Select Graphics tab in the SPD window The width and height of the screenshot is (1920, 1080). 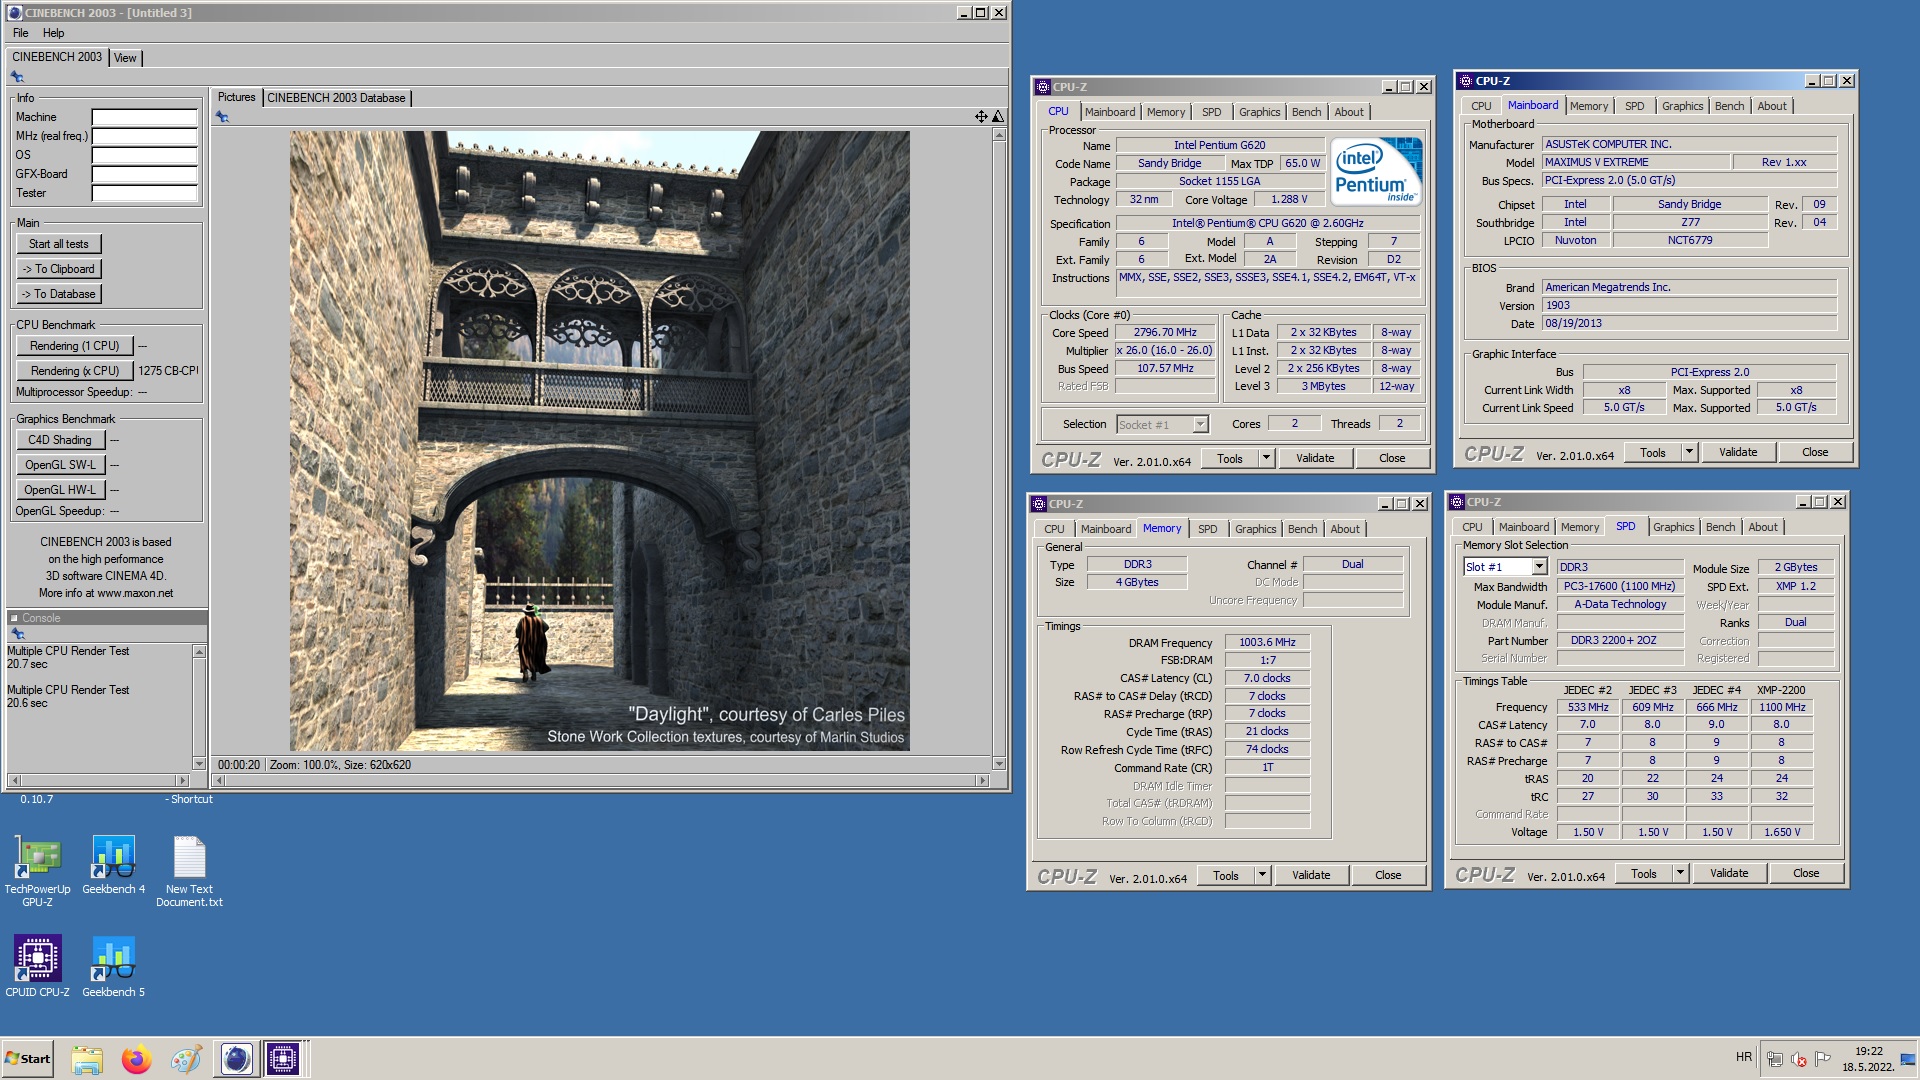[x=1673, y=527]
